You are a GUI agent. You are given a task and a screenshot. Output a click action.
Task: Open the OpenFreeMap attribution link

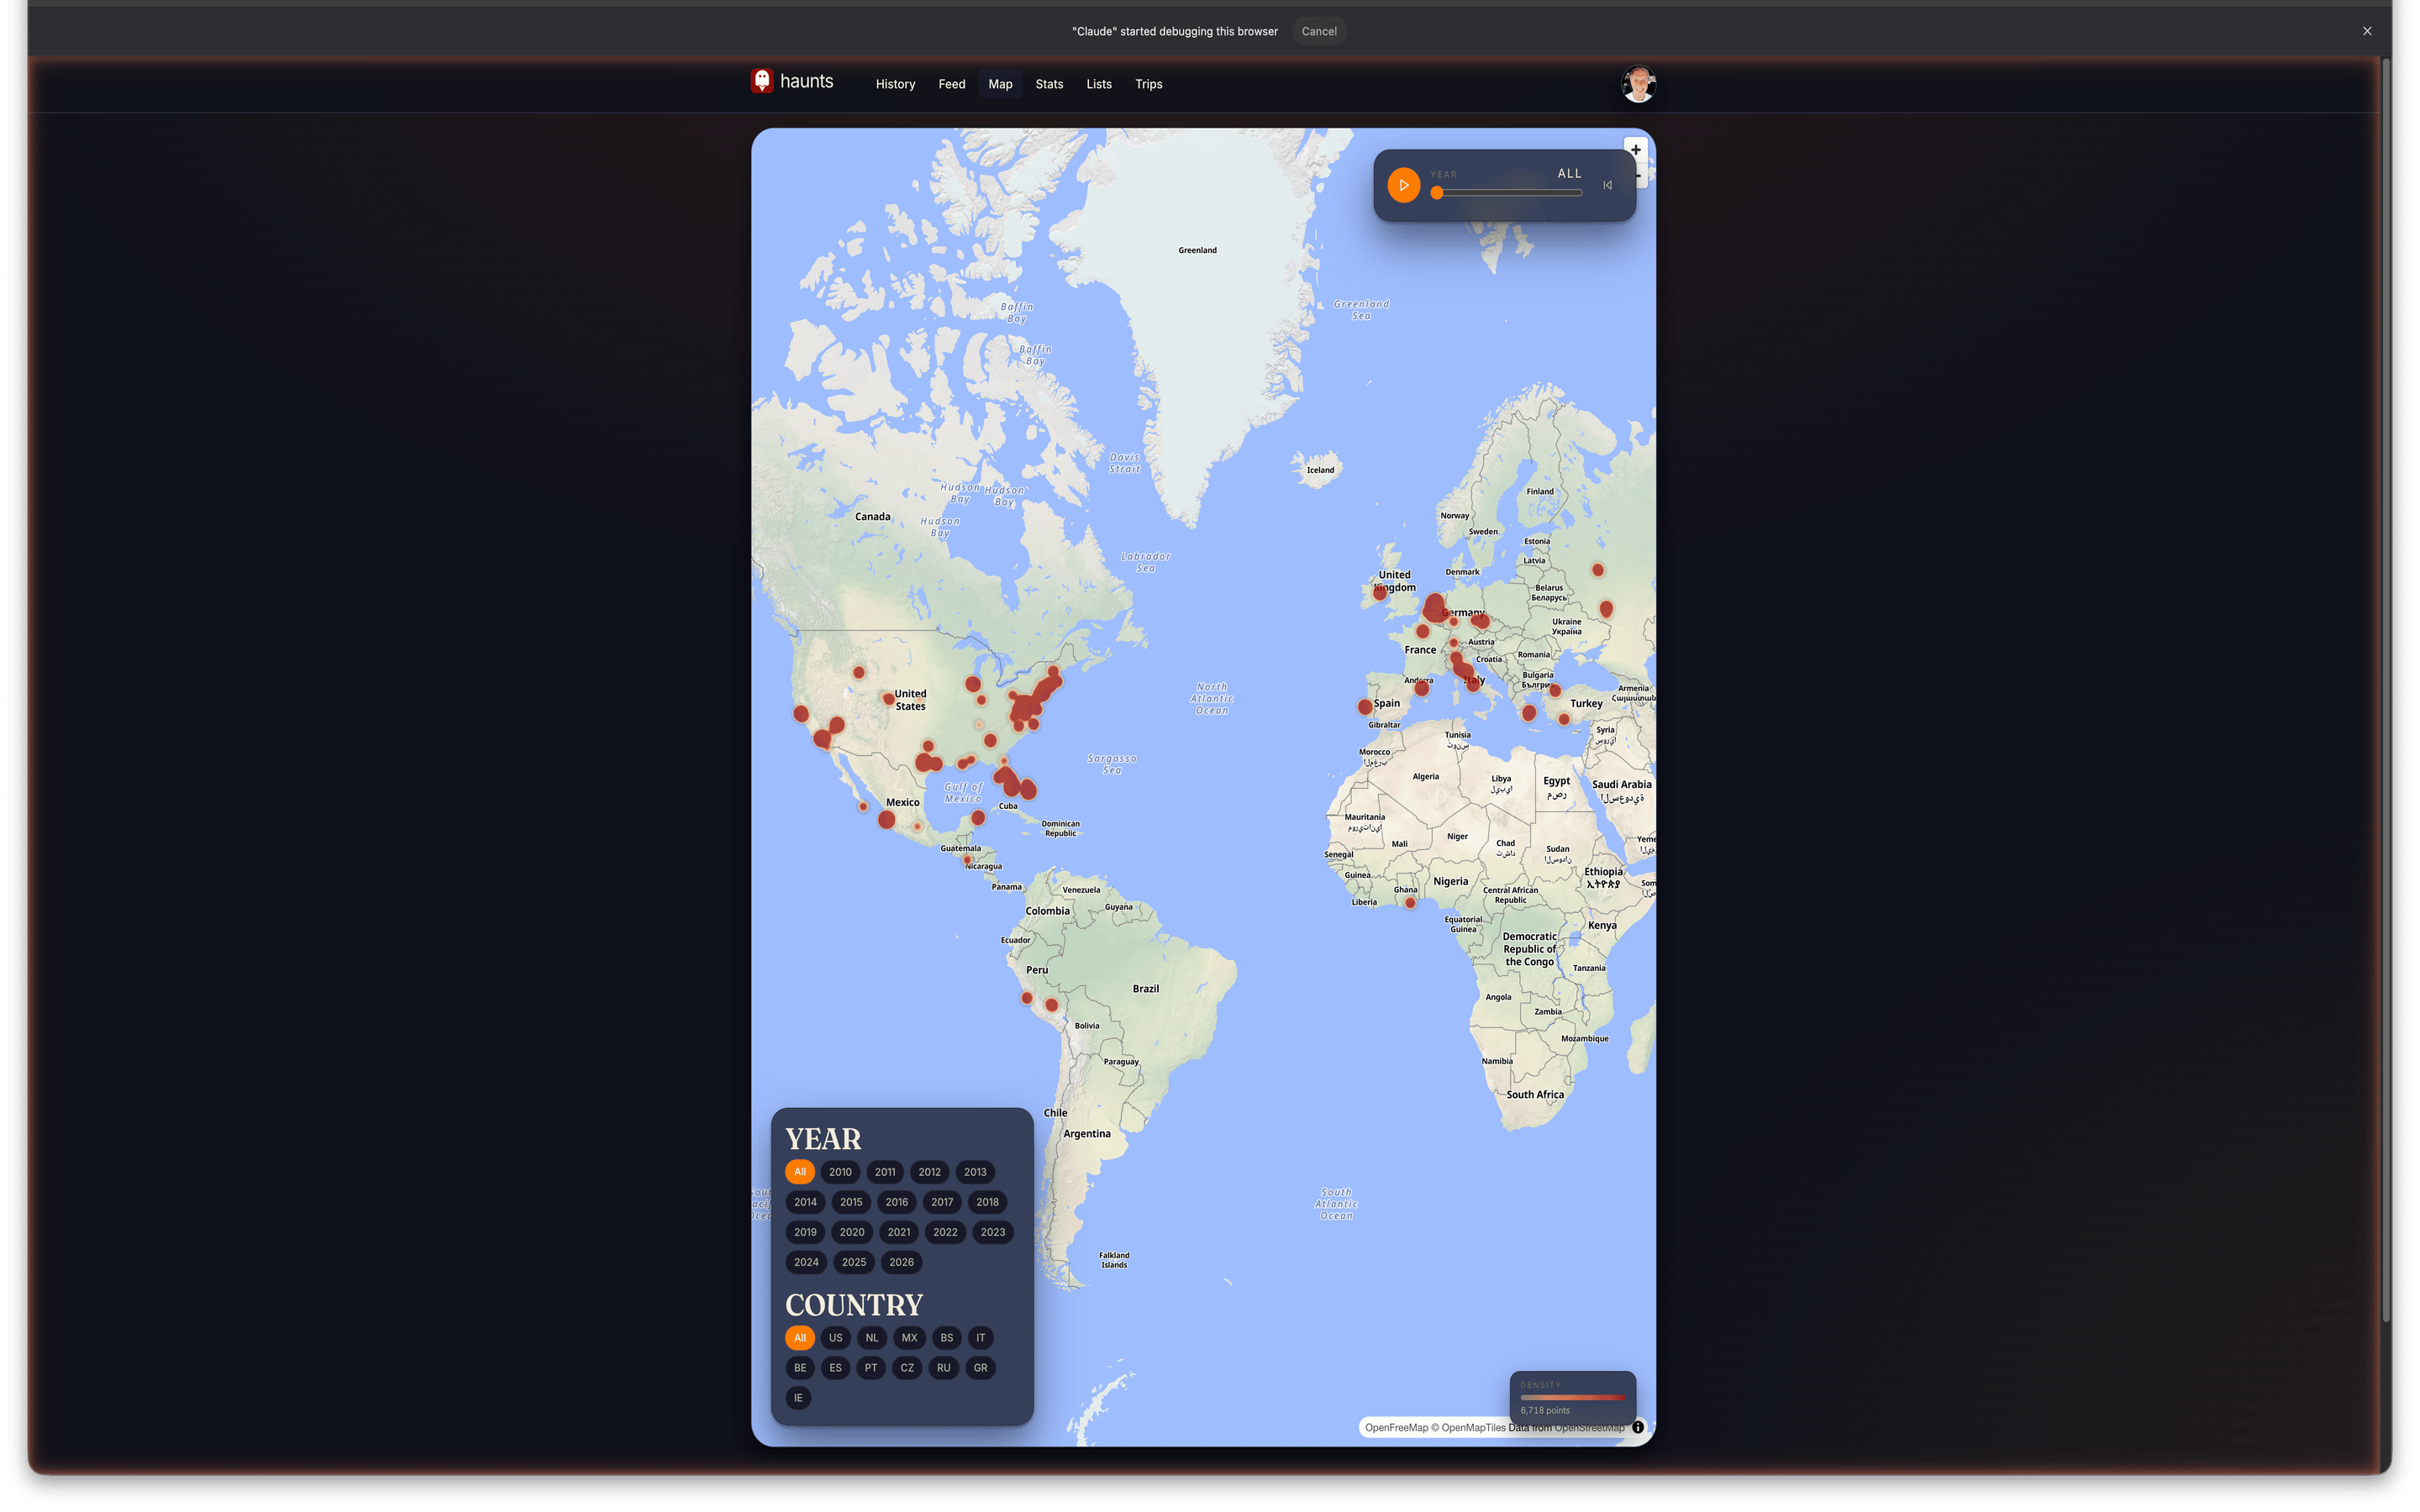[x=1396, y=1427]
